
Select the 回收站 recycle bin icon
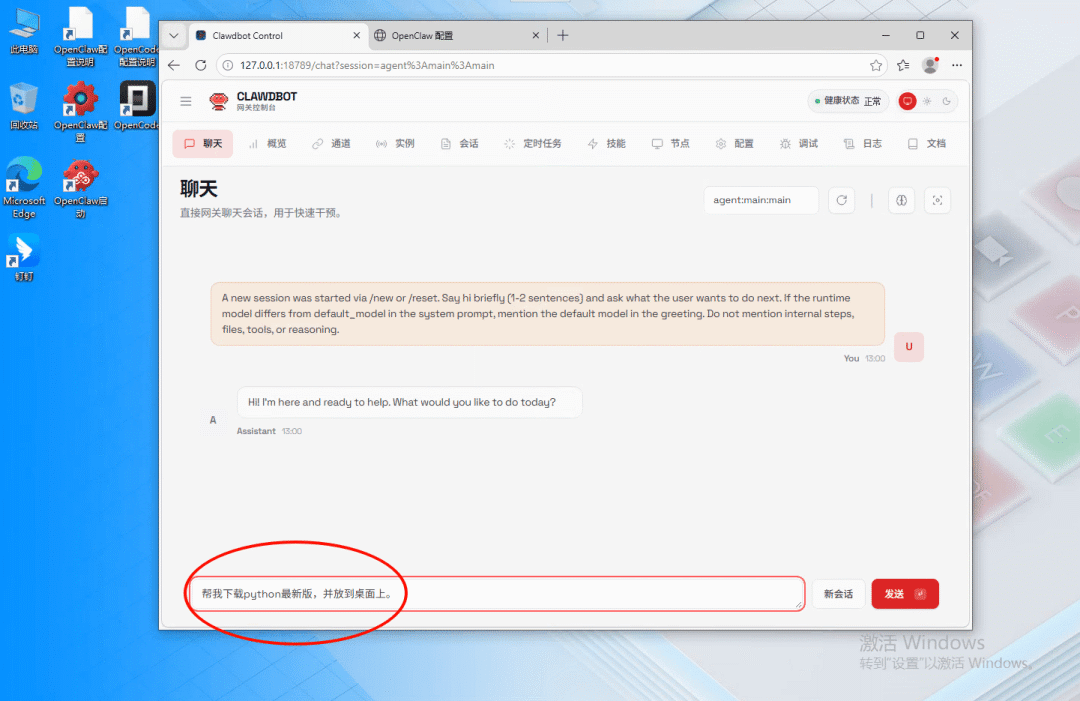24,107
